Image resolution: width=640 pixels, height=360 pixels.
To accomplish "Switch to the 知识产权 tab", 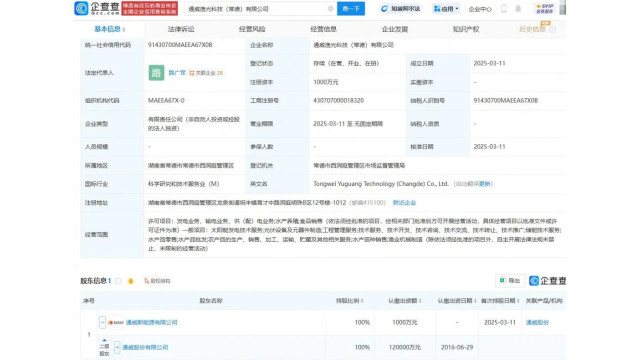I will click(x=466, y=29).
